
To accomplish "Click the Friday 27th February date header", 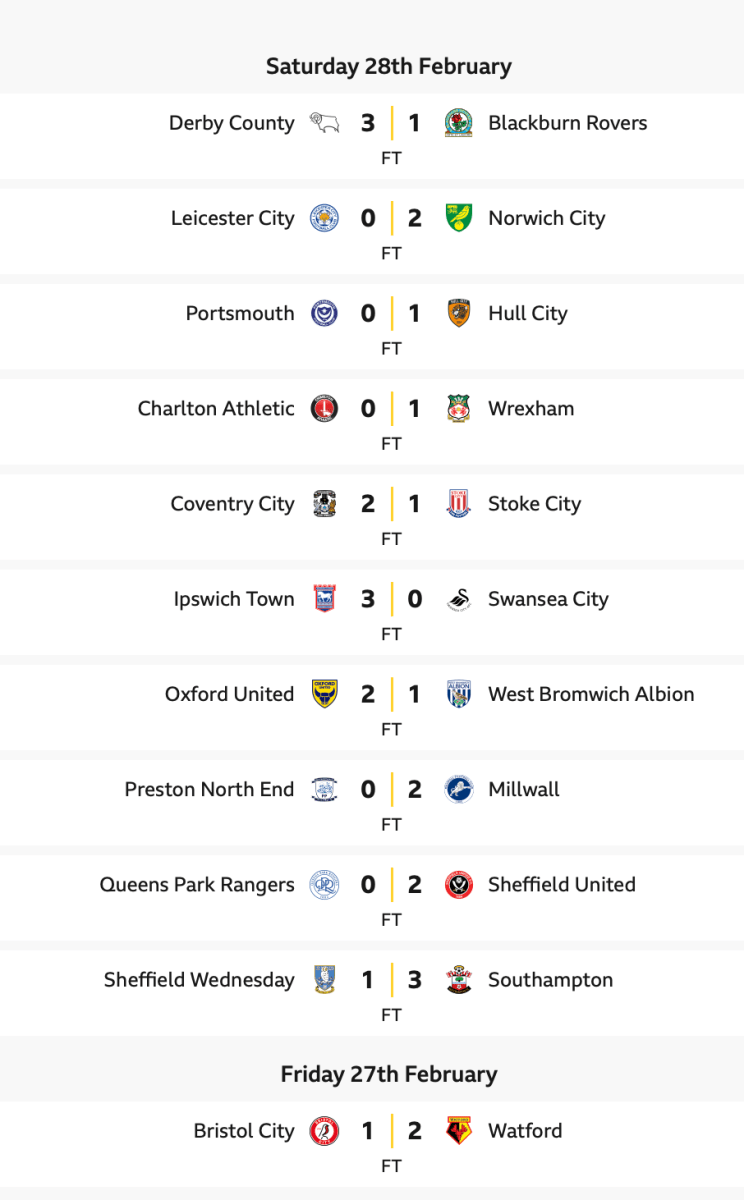I will (x=388, y=1074).
